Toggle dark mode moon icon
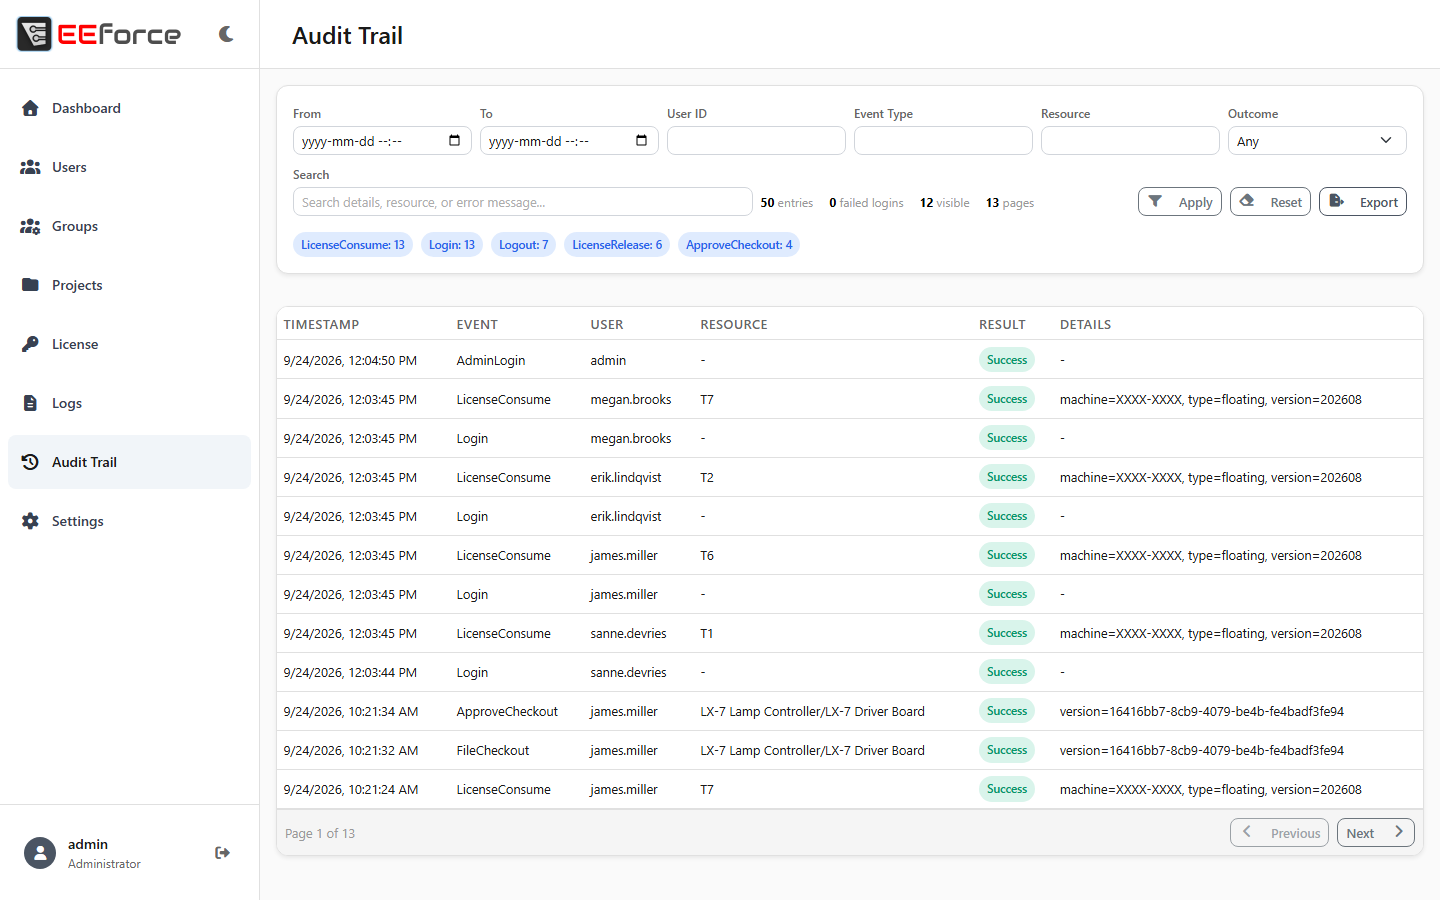This screenshot has height=900, width=1440. [226, 34]
